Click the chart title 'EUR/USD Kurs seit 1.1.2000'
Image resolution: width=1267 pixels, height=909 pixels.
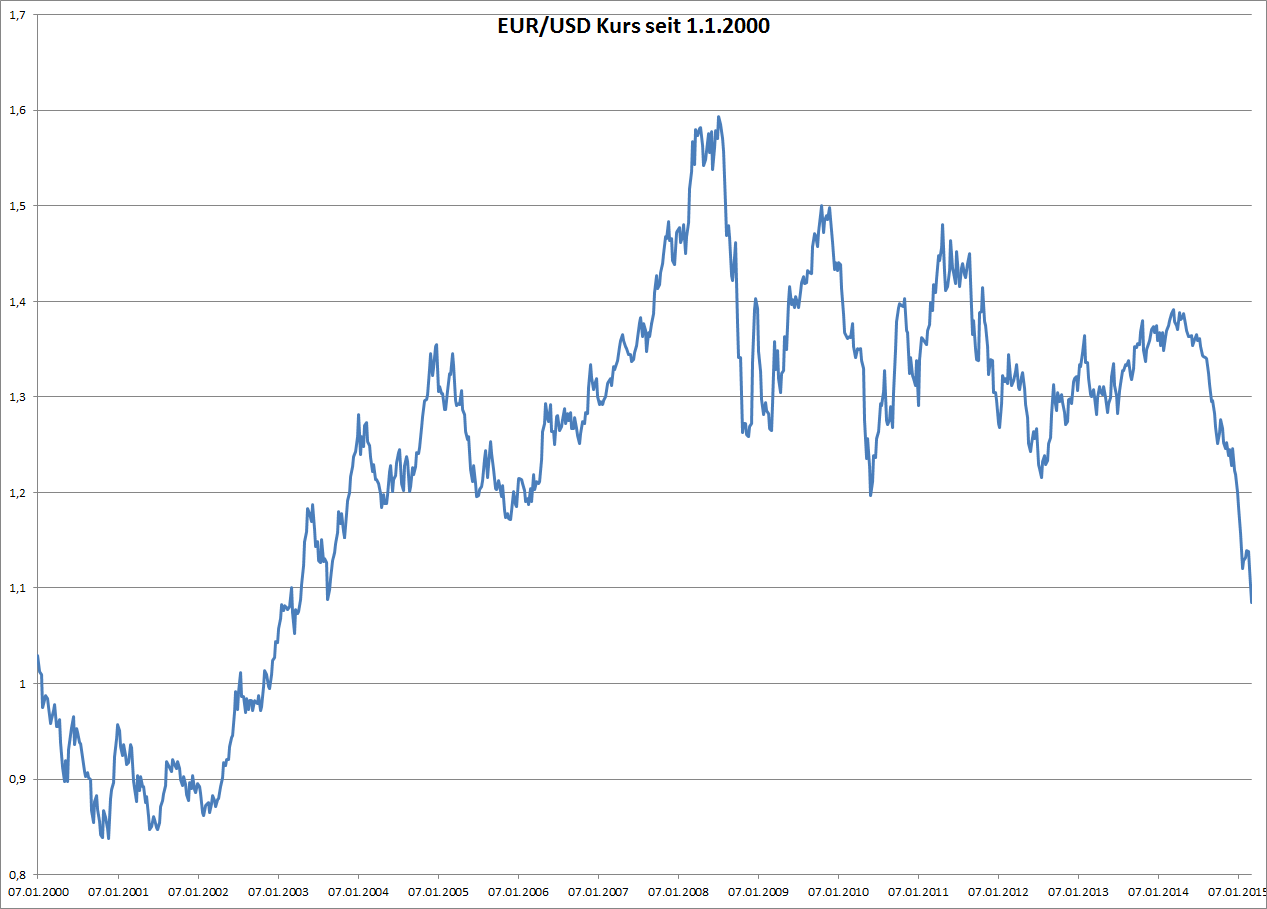633,27
